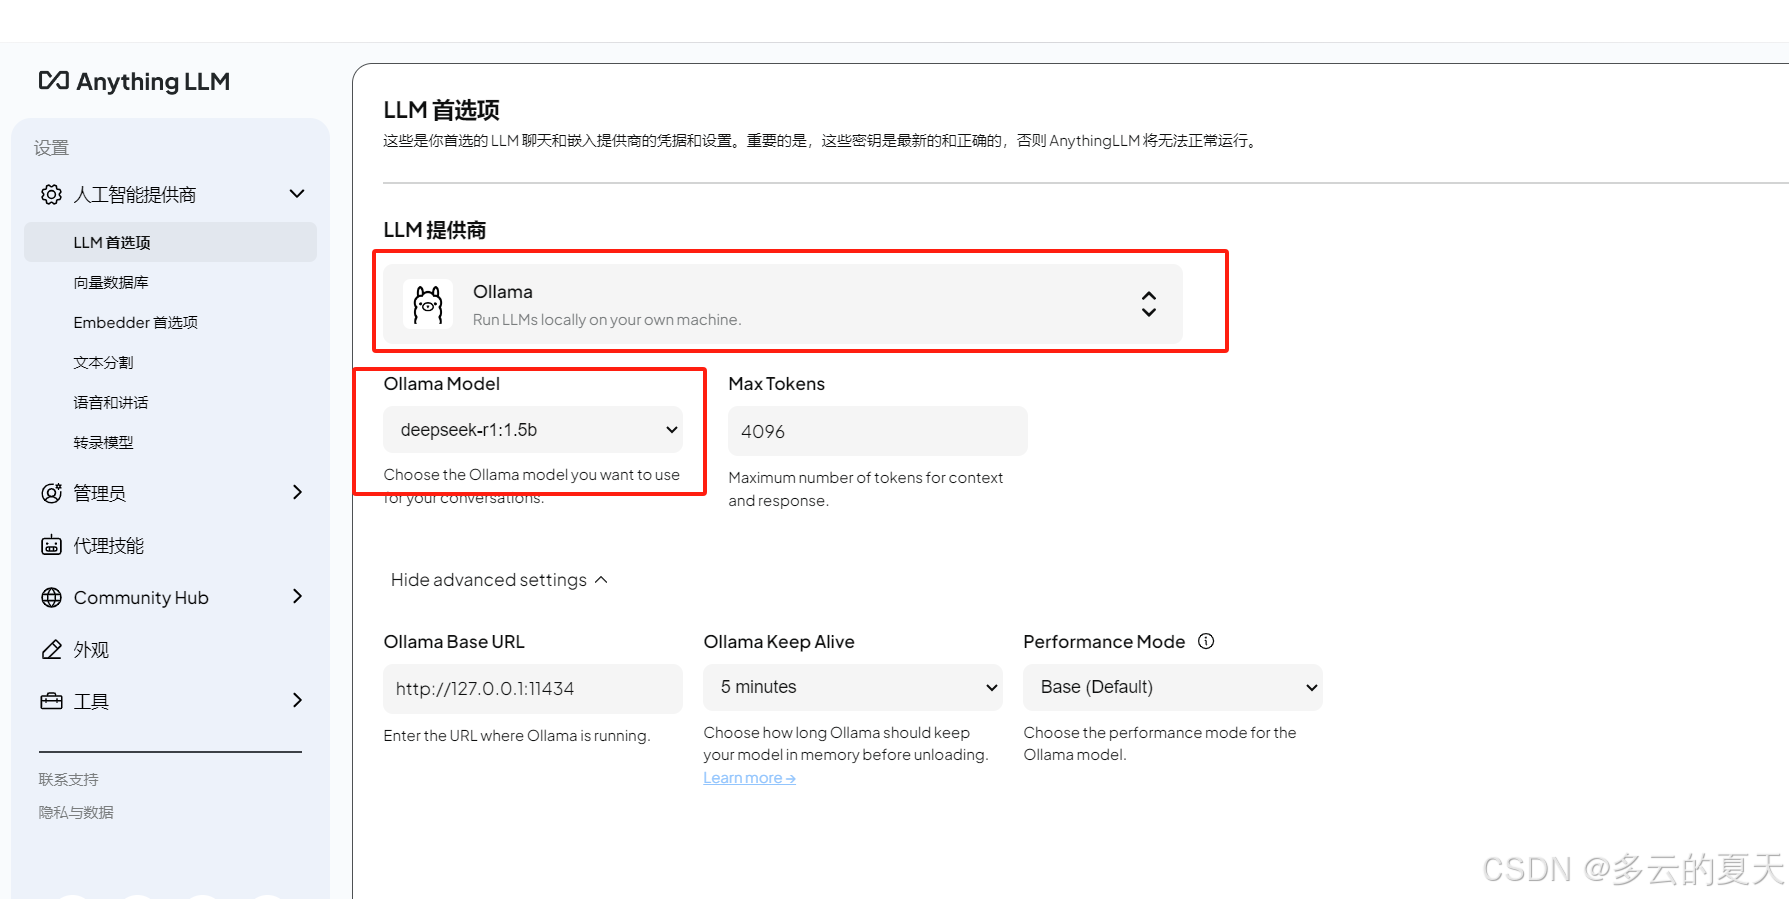This screenshot has width=1789, height=899.
Task: Click the 代理技能 robot icon
Action: (51, 545)
